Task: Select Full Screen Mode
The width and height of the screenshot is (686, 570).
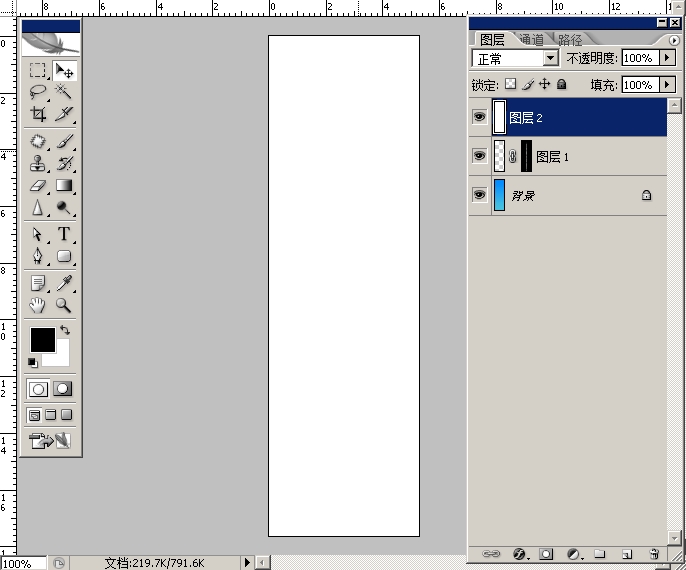Action: point(66,415)
